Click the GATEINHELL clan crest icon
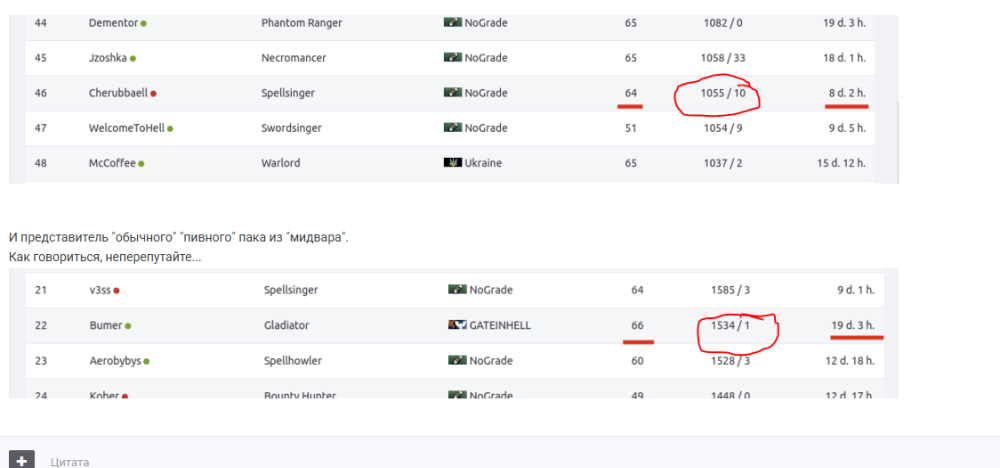 tap(457, 325)
